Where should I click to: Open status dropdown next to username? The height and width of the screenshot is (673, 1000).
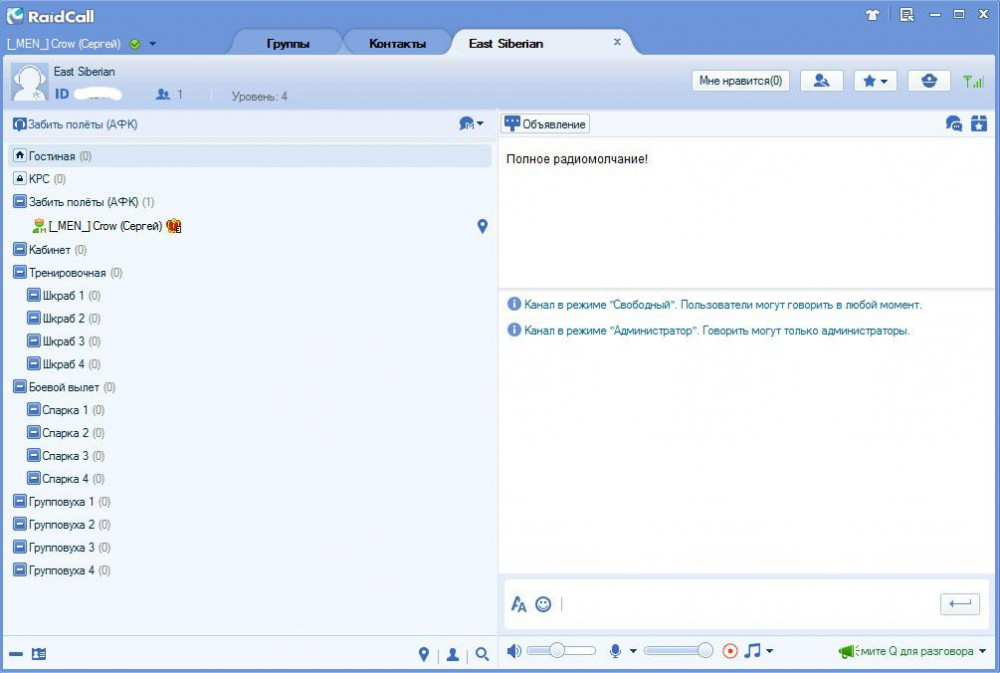(152, 44)
